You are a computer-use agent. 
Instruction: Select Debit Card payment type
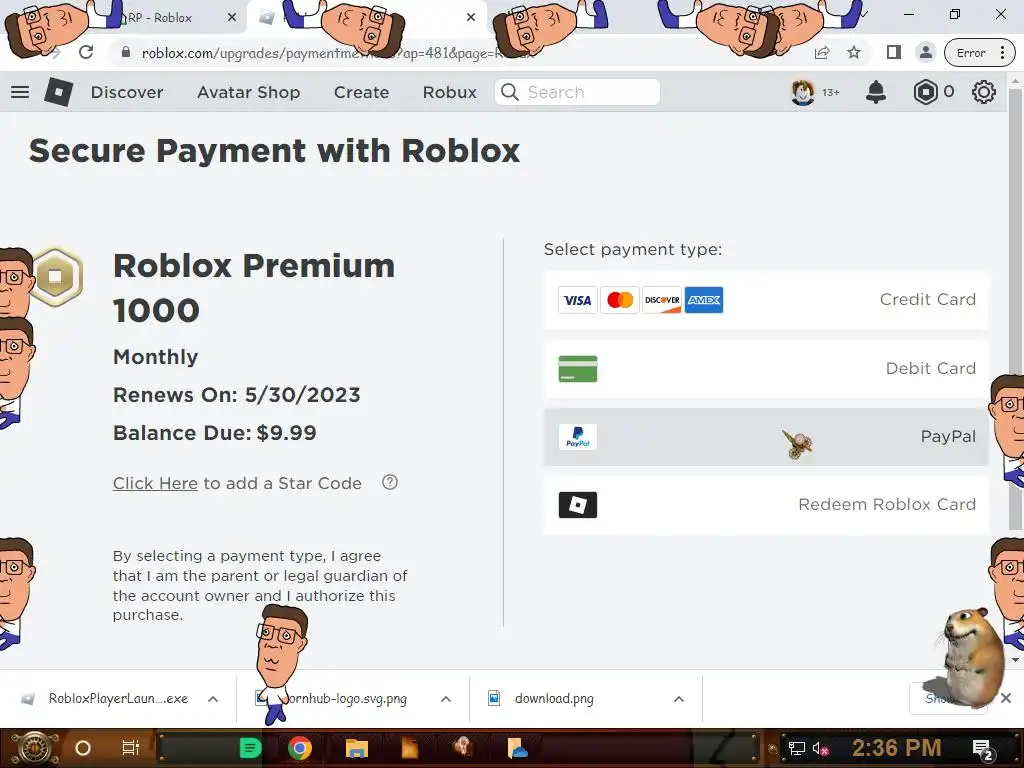click(x=766, y=369)
